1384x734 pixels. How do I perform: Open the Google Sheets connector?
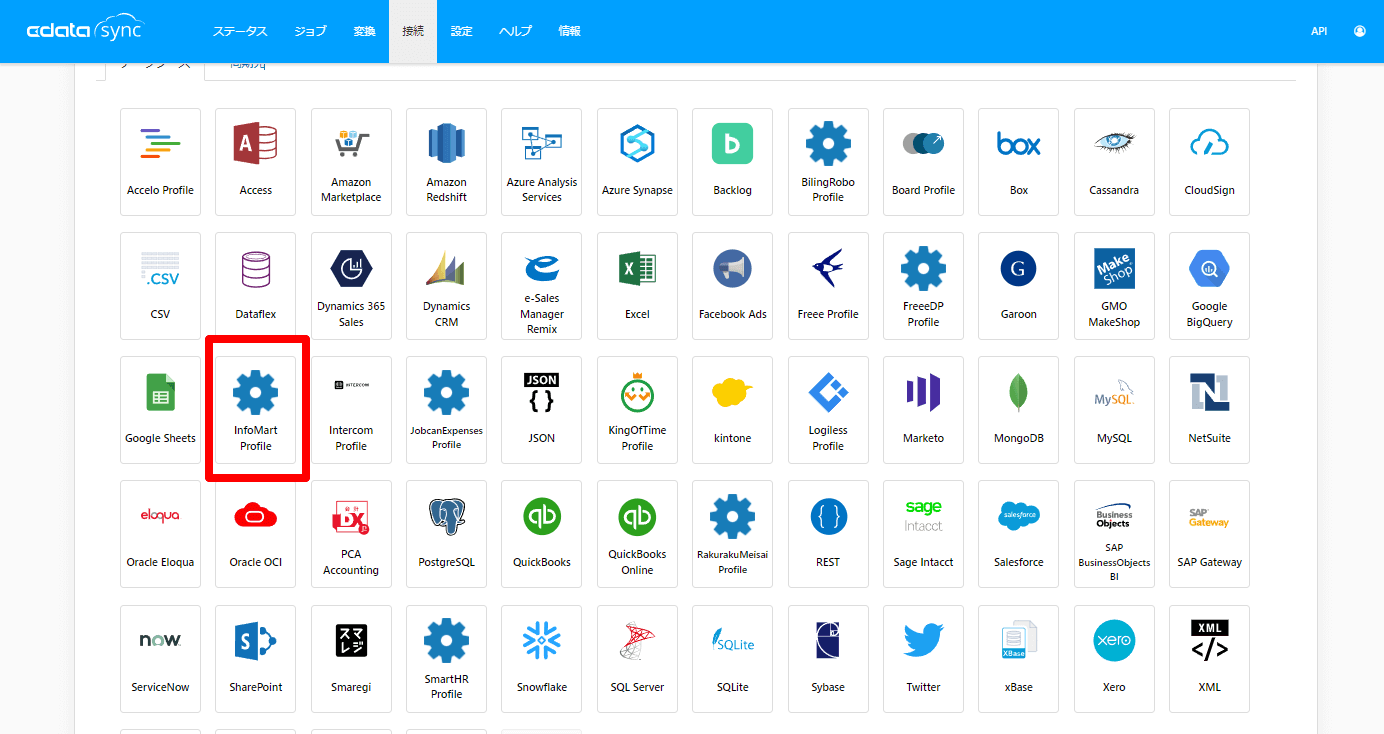[160, 410]
